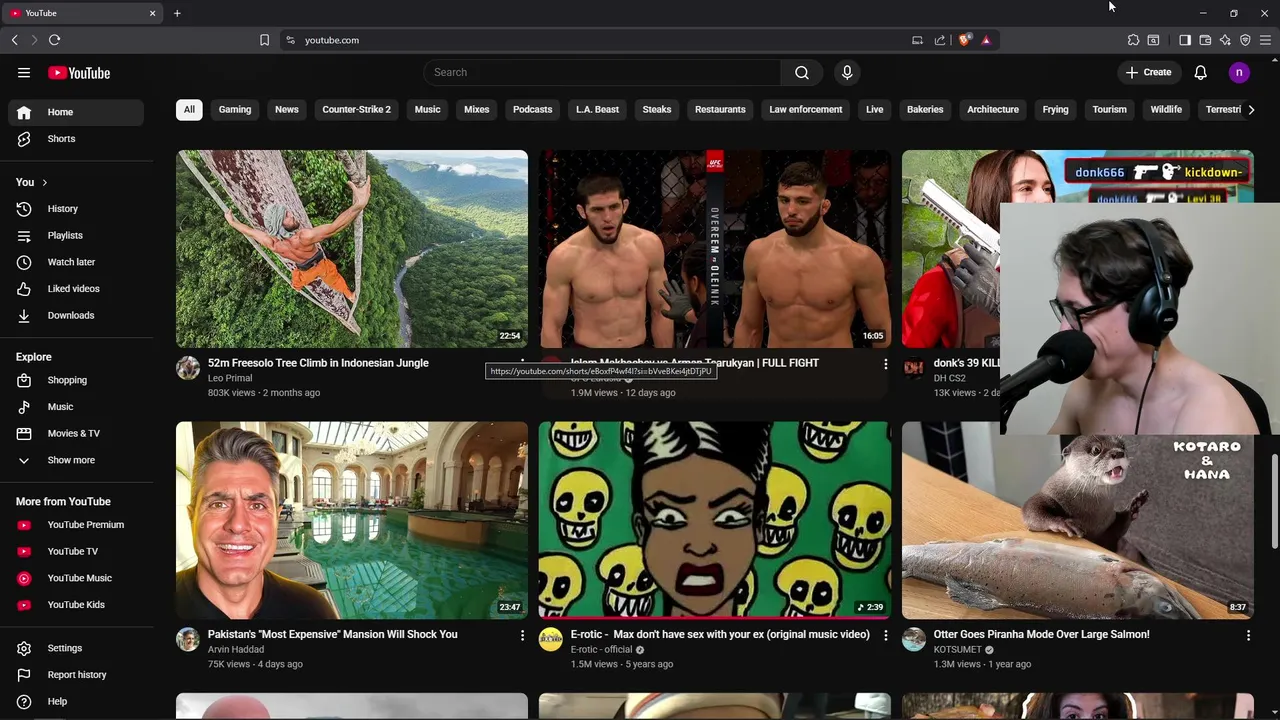Open more options for E-rotic video
This screenshot has width=1280, height=720.
point(885,635)
